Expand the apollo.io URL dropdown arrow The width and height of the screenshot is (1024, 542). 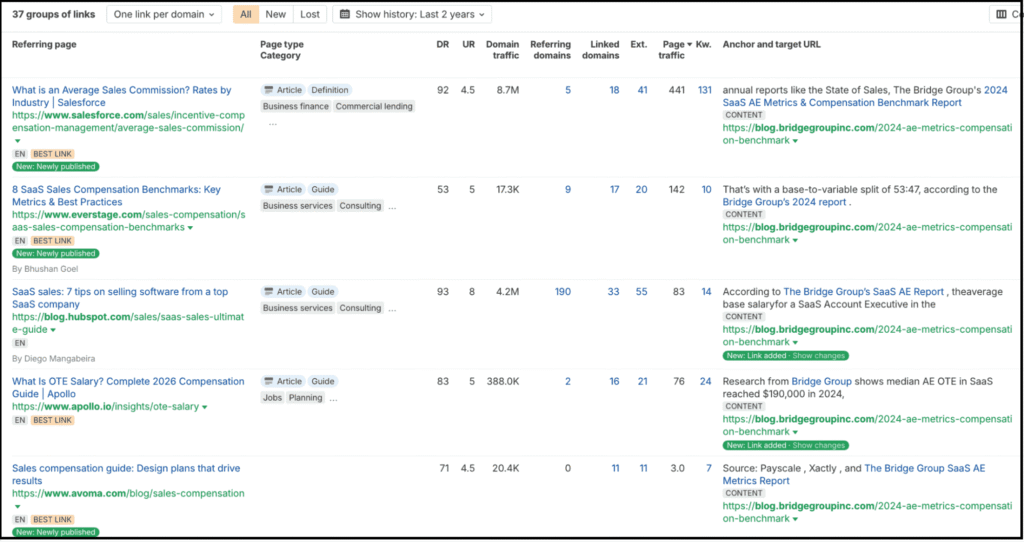pos(204,407)
